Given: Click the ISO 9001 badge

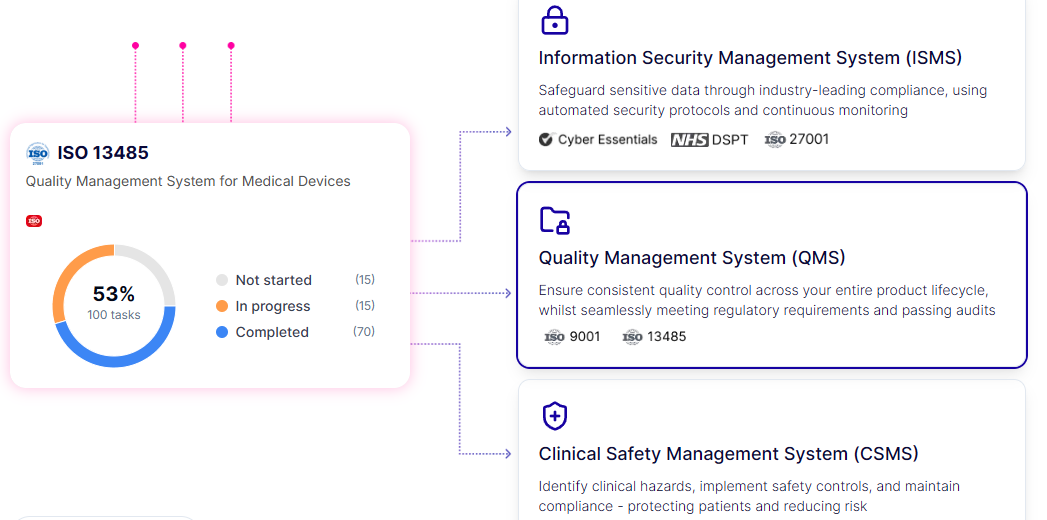Looking at the screenshot, I should click(x=572, y=337).
